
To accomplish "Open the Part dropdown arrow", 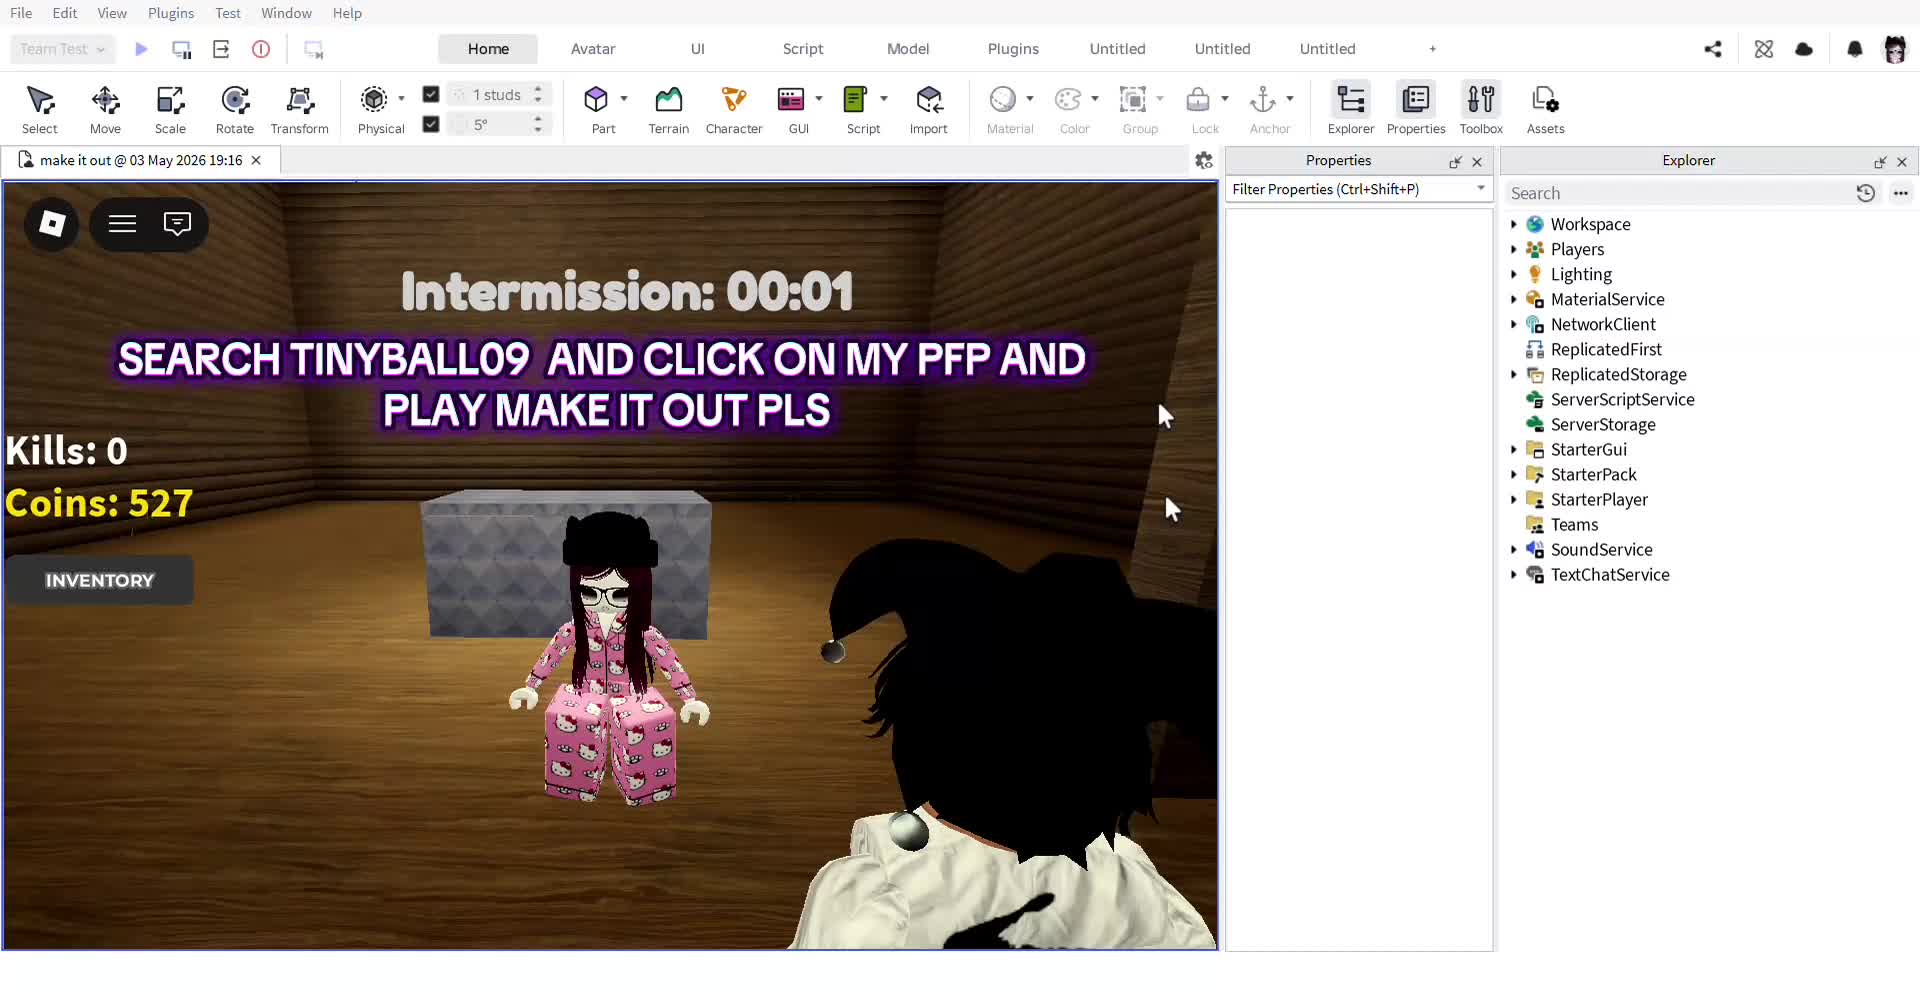I will 624,98.
